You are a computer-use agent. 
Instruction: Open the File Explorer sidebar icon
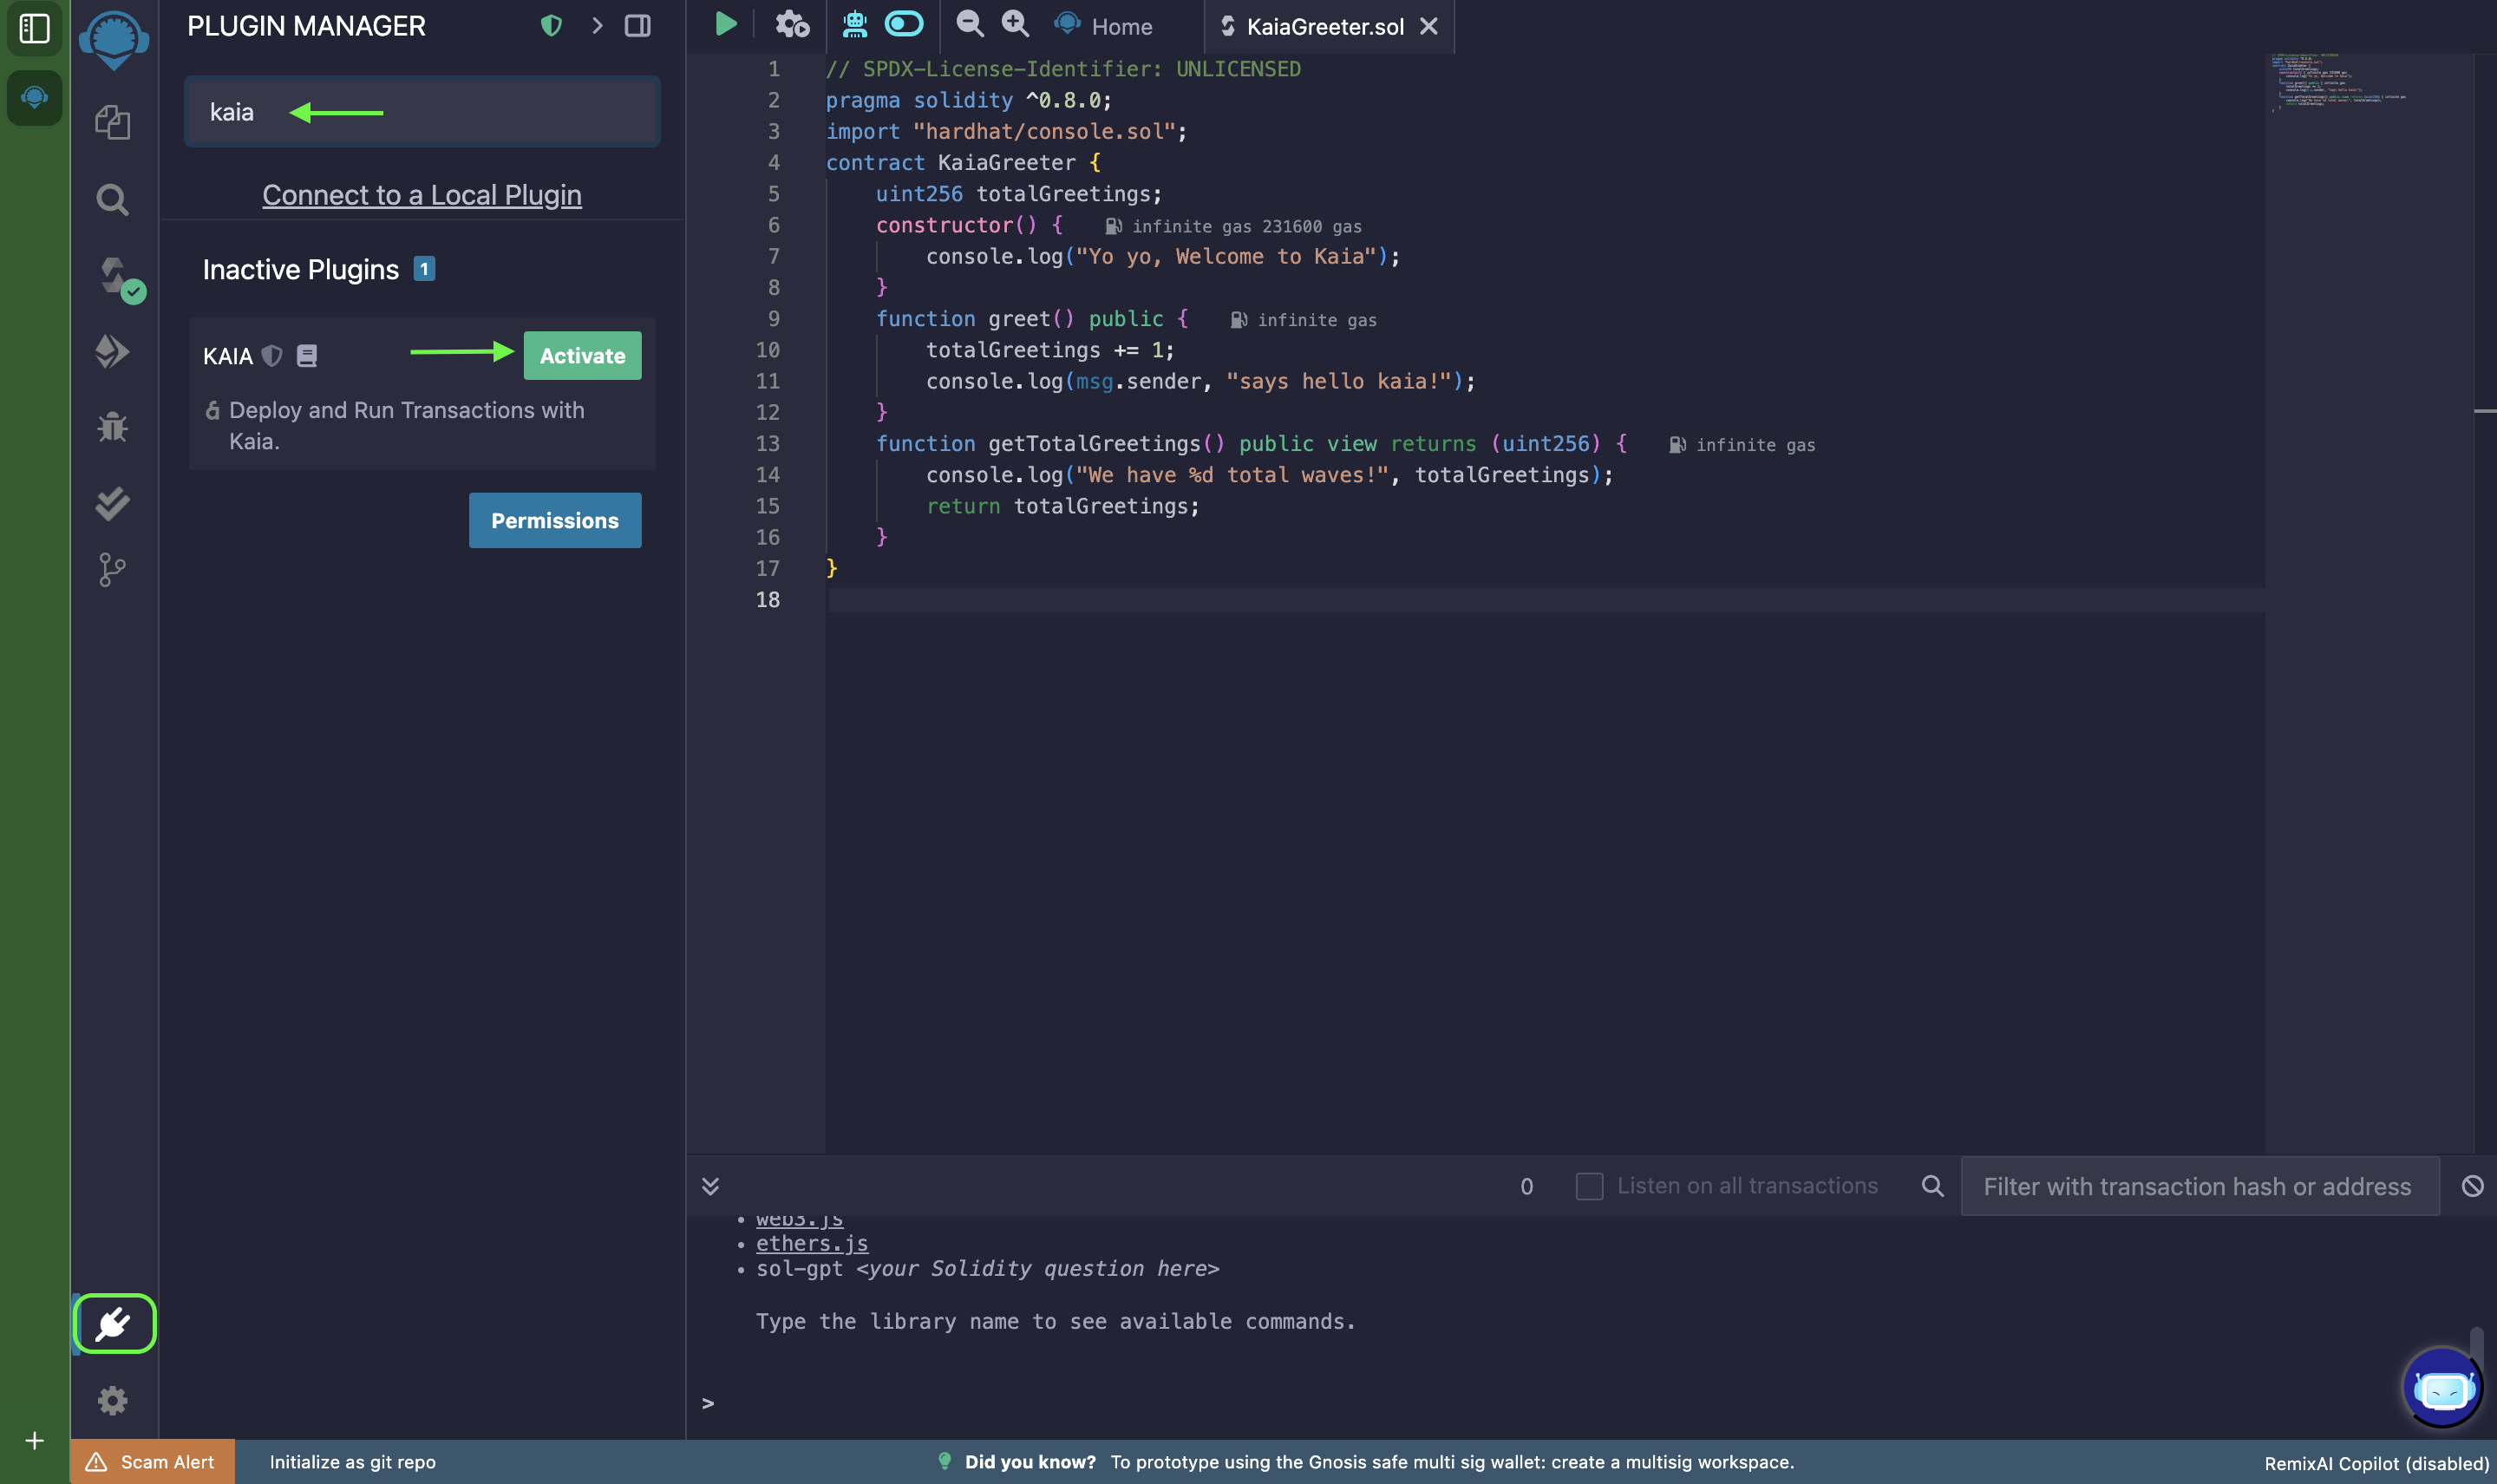coord(113,122)
